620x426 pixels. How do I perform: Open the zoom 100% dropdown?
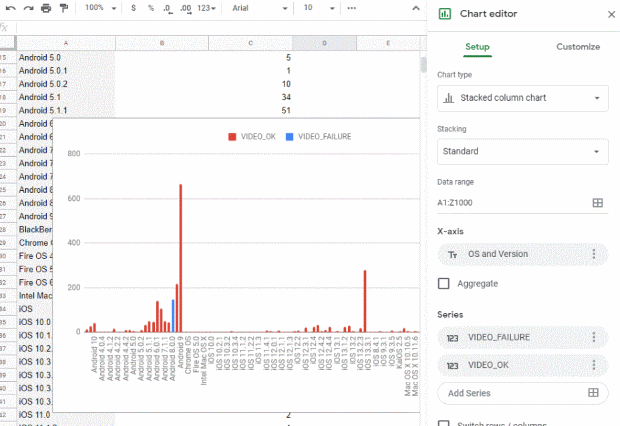point(100,8)
